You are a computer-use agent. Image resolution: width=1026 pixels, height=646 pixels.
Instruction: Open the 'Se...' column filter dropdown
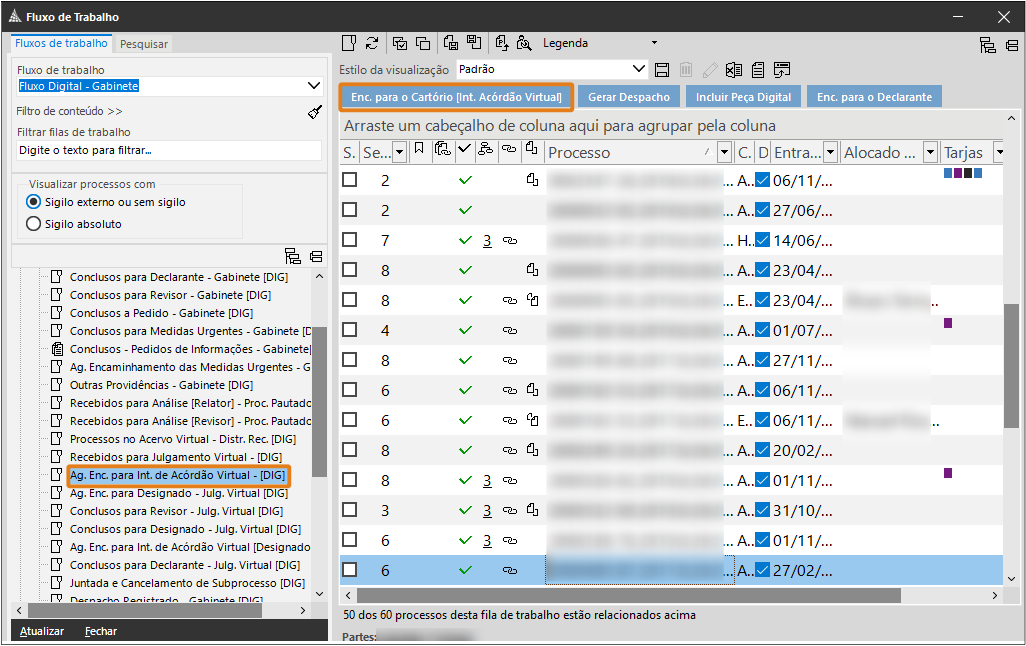pos(400,153)
